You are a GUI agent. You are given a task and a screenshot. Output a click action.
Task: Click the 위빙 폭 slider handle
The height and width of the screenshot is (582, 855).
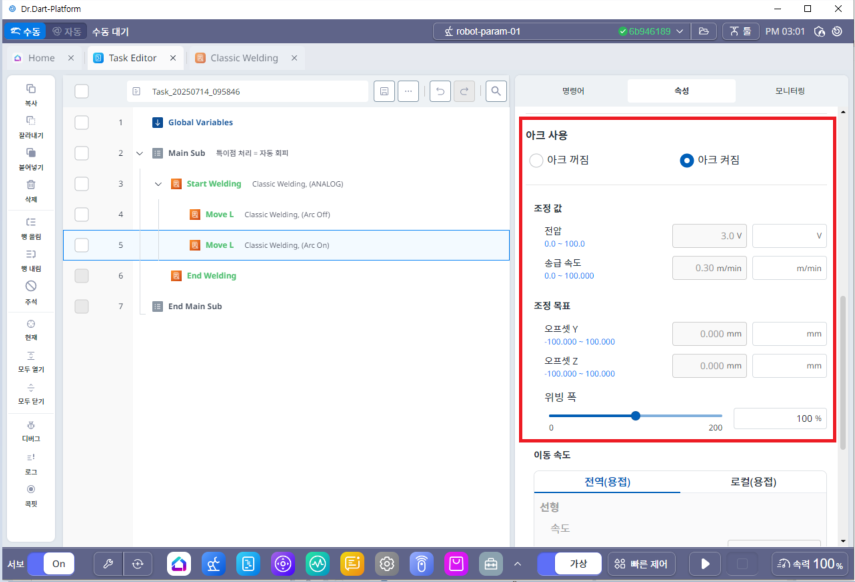(x=635, y=416)
